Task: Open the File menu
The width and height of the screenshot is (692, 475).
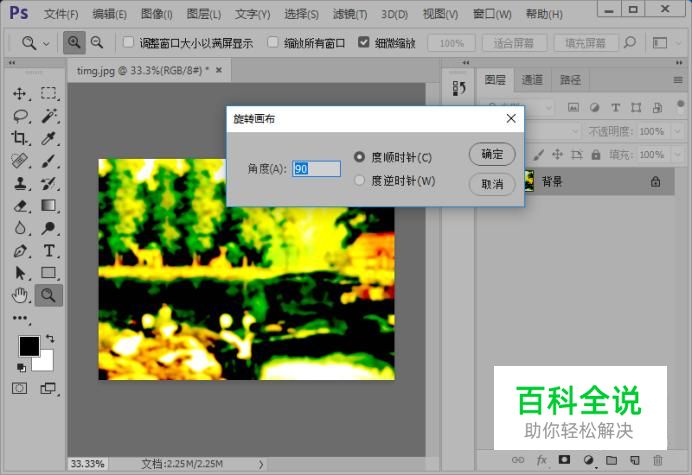Action: coord(61,15)
